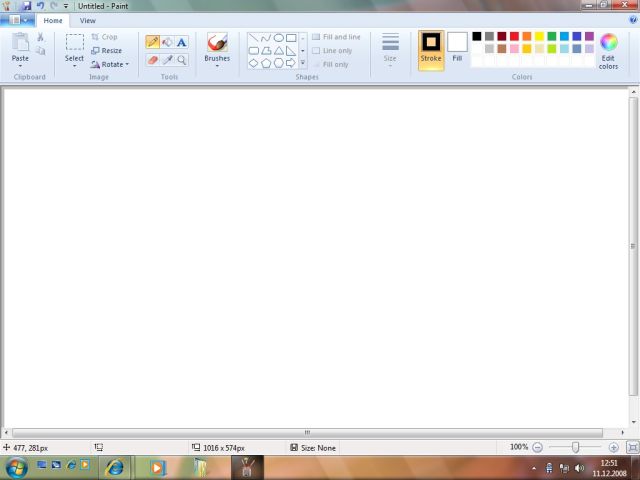
Task: Activate the Color picker eyedropper
Action: pyautogui.click(x=167, y=60)
